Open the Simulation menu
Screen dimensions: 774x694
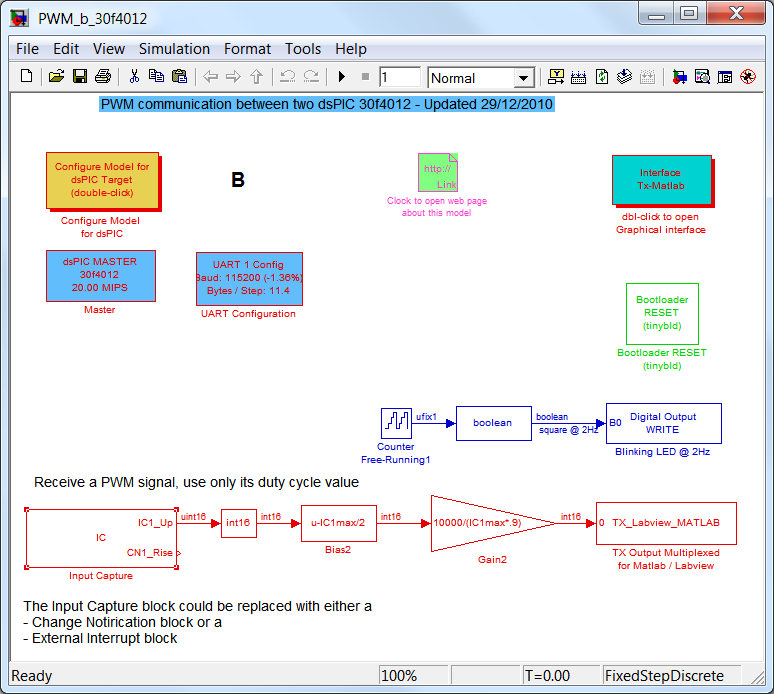[174, 49]
